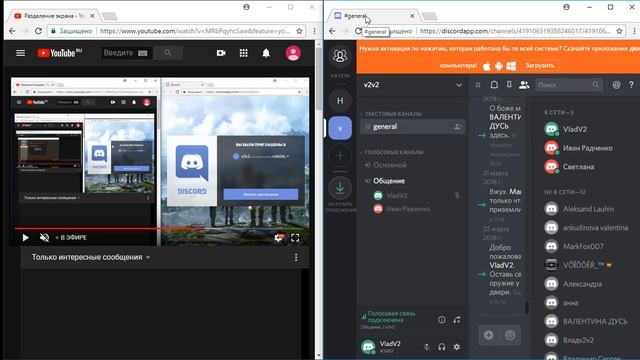Open Discord friends home icon

pyautogui.click(x=340, y=56)
